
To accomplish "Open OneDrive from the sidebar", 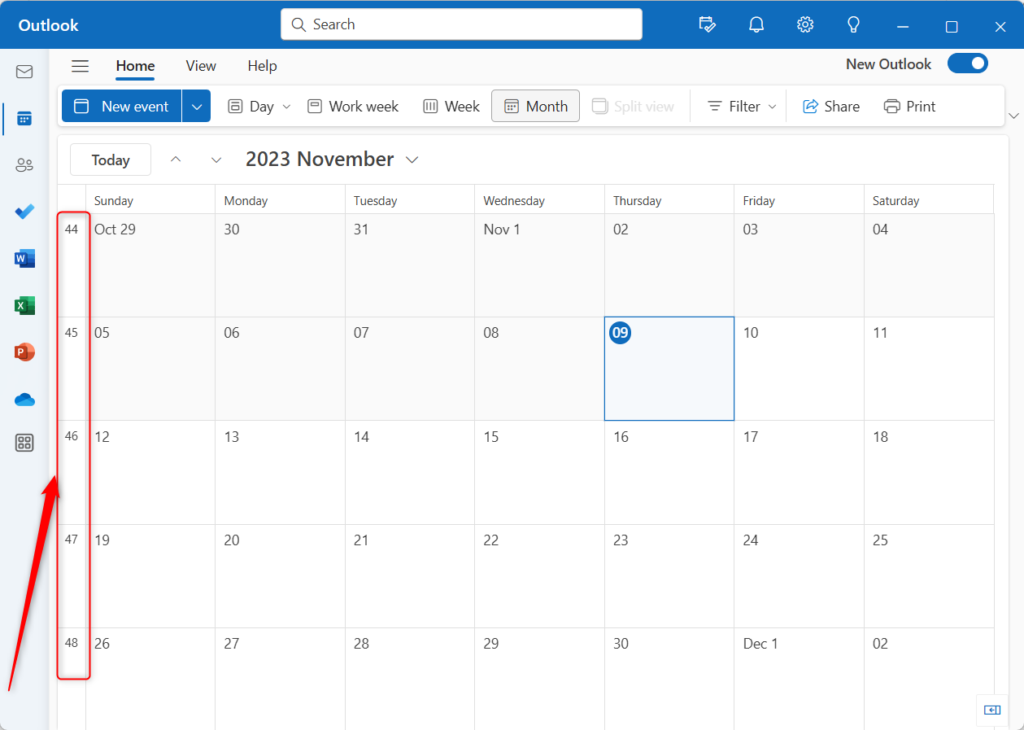I will tap(24, 399).
